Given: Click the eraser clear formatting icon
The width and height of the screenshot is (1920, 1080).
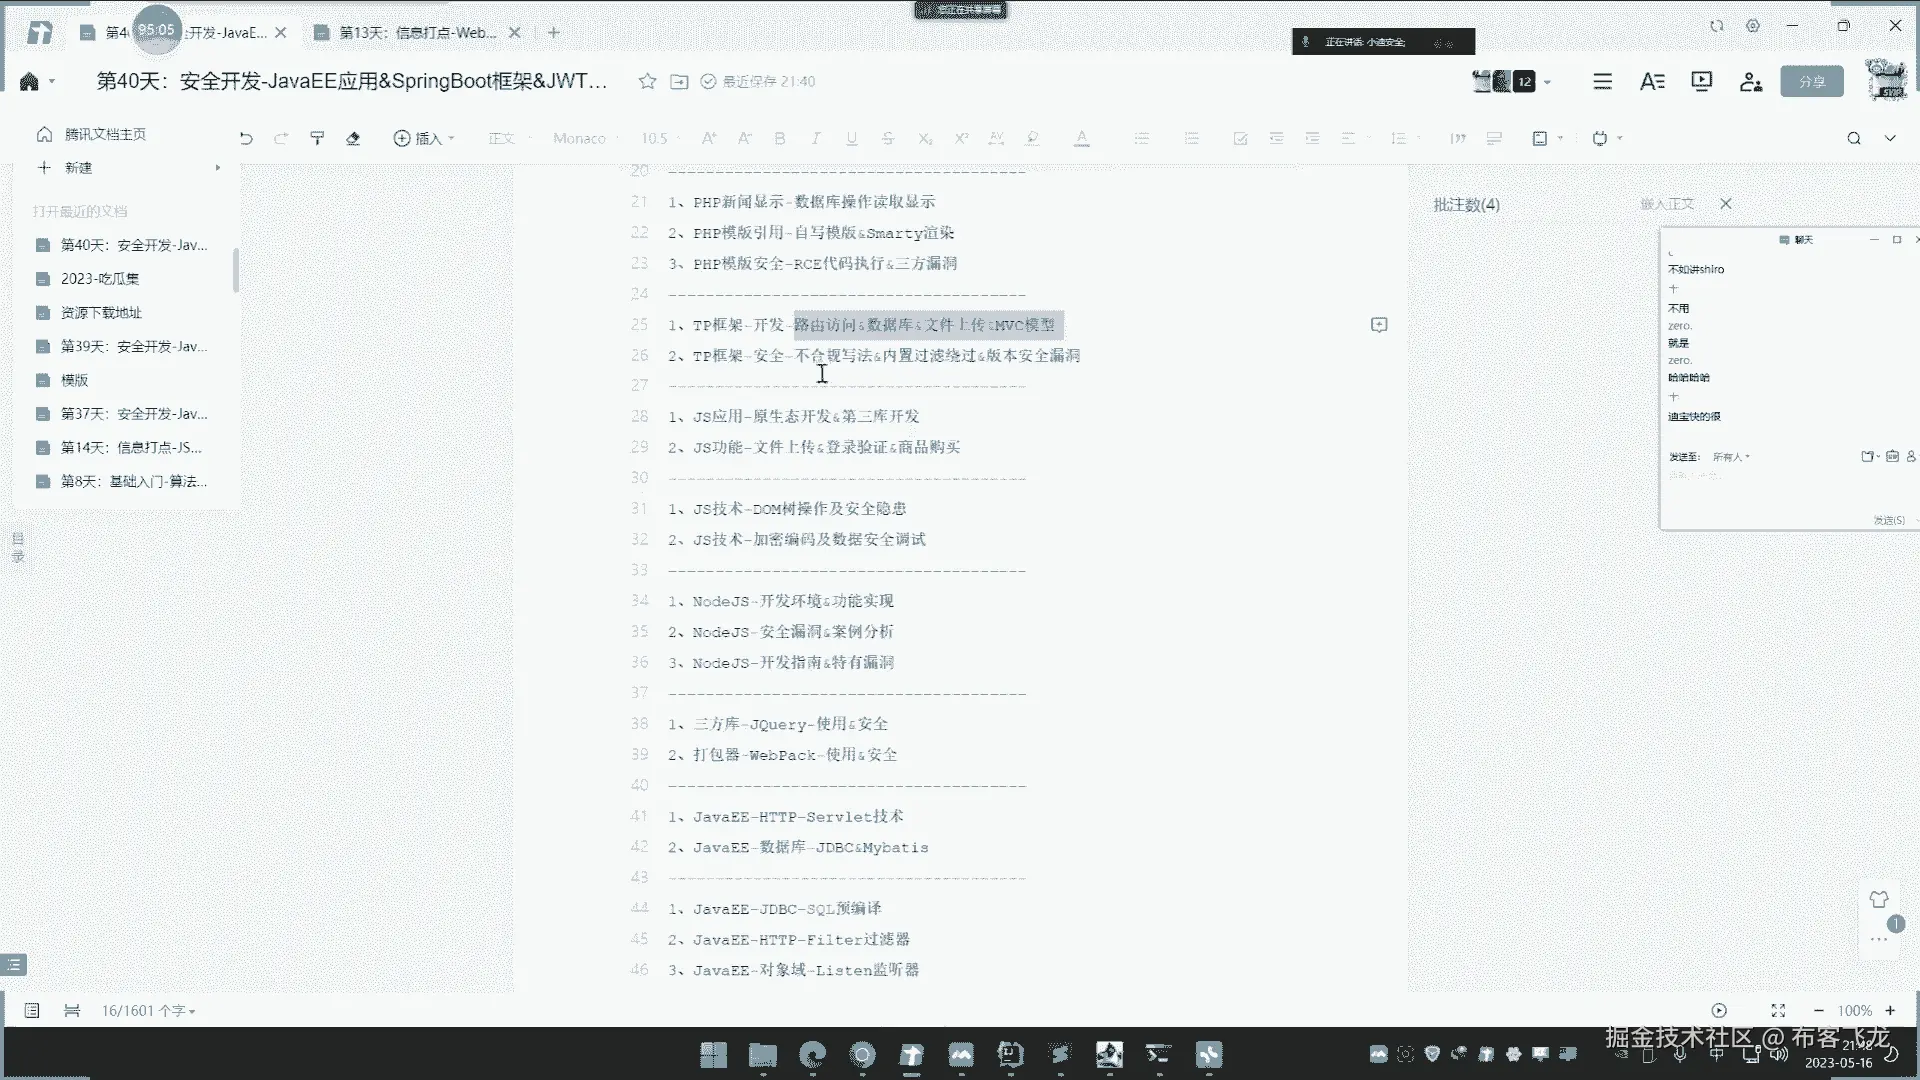Looking at the screenshot, I should pyautogui.click(x=353, y=138).
